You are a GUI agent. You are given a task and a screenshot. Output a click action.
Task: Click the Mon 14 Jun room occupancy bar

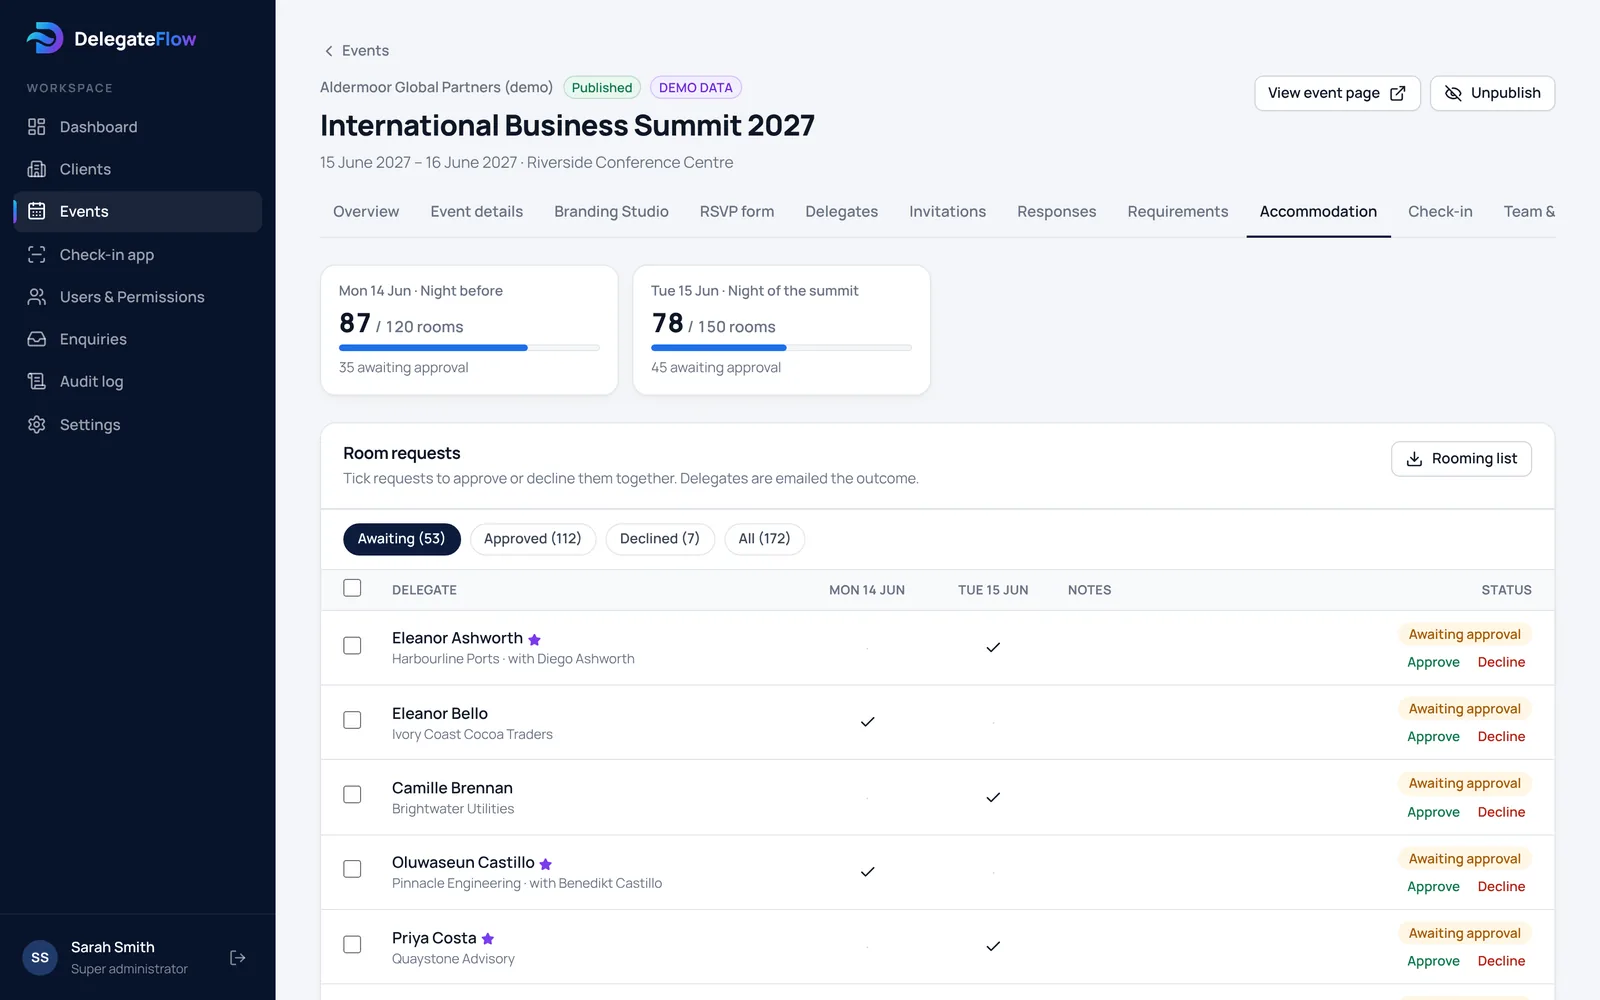coord(469,348)
